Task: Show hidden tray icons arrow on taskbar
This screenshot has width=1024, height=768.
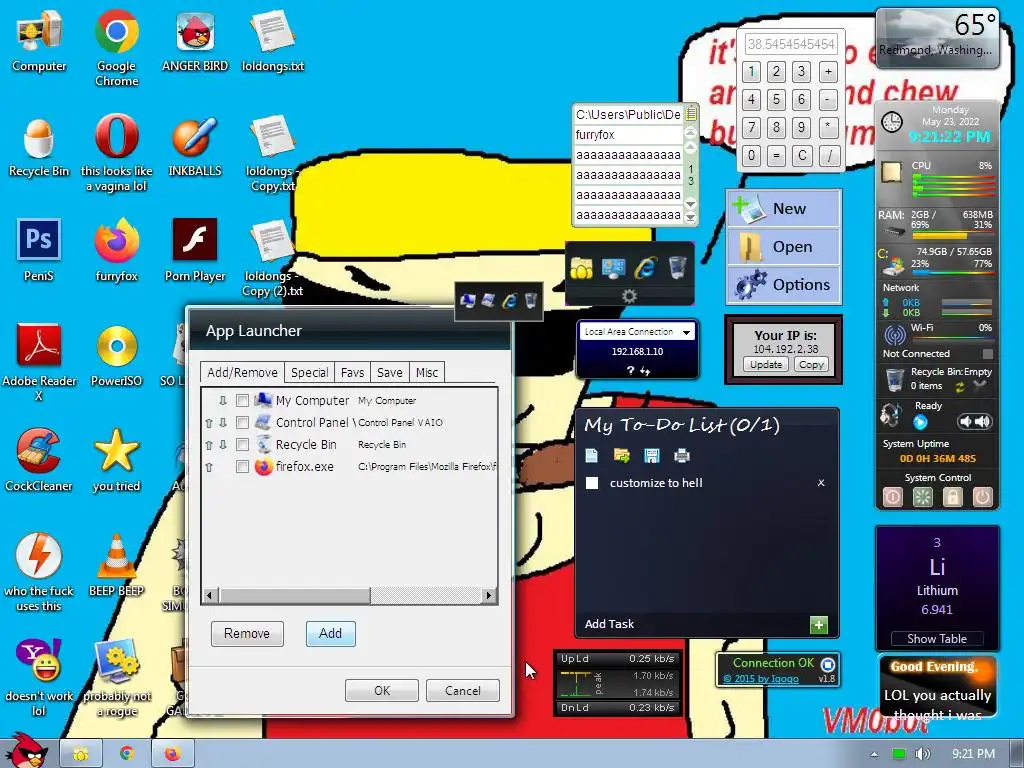Action: 874,754
